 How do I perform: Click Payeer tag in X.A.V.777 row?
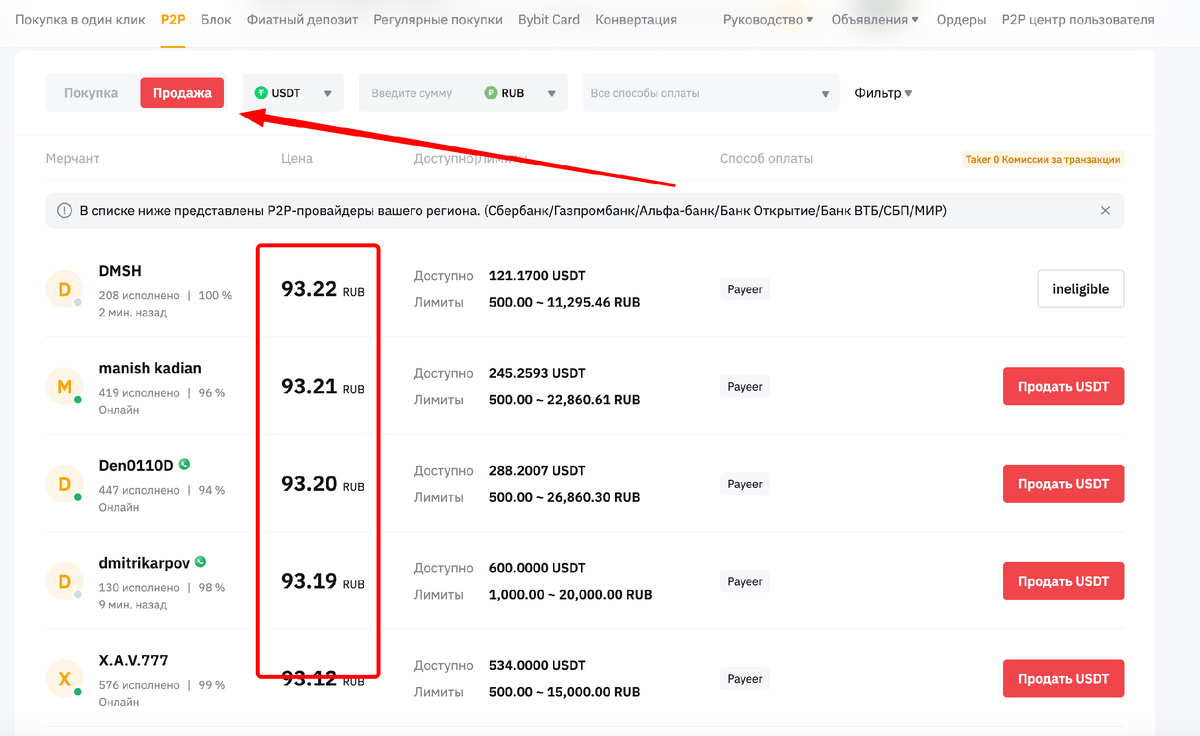745,679
